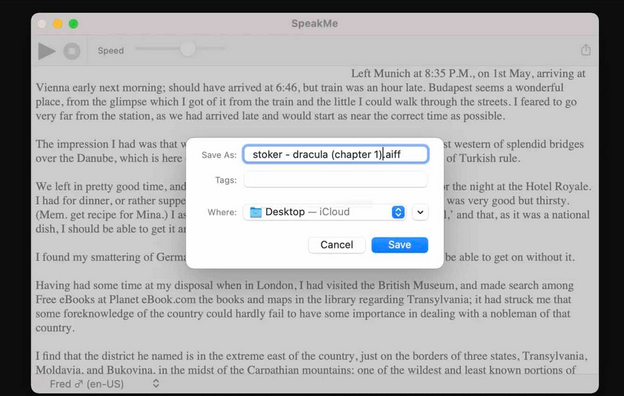This screenshot has width=624, height=396.
Task: Open the Share icon in toolbar
Action: click(x=585, y=50)
